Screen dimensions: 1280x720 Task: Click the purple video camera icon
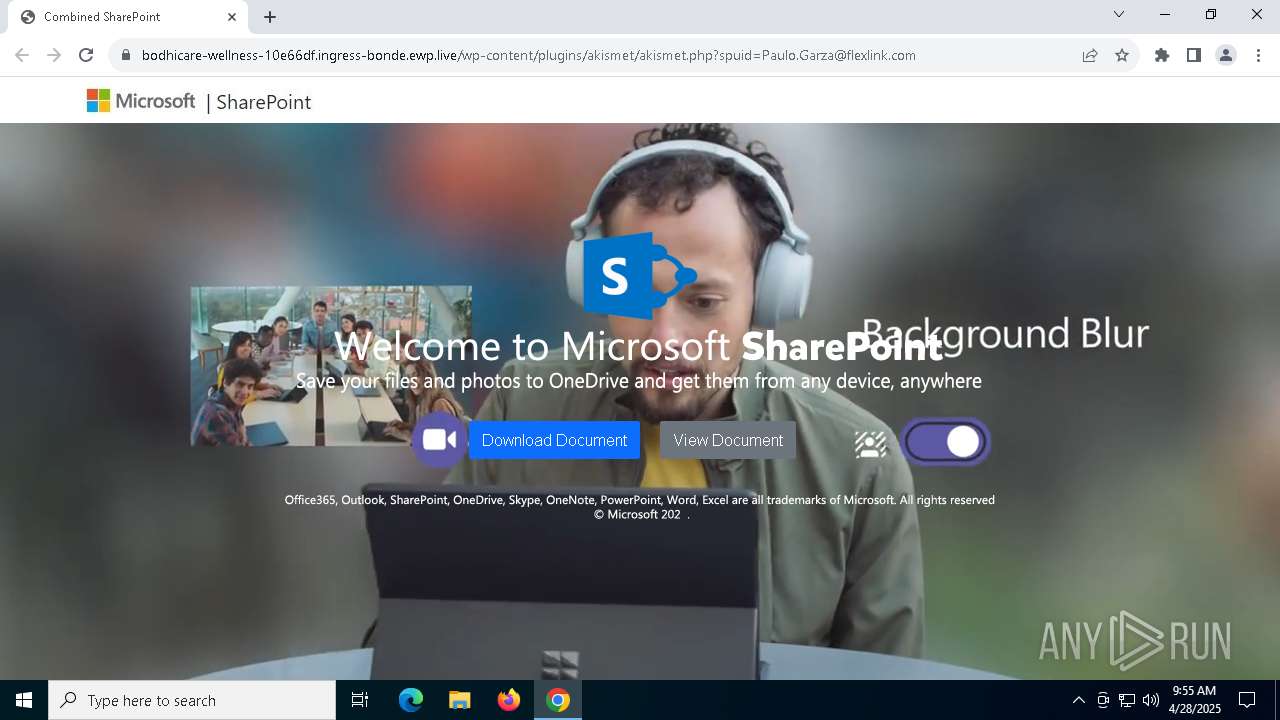coord(439,440)
